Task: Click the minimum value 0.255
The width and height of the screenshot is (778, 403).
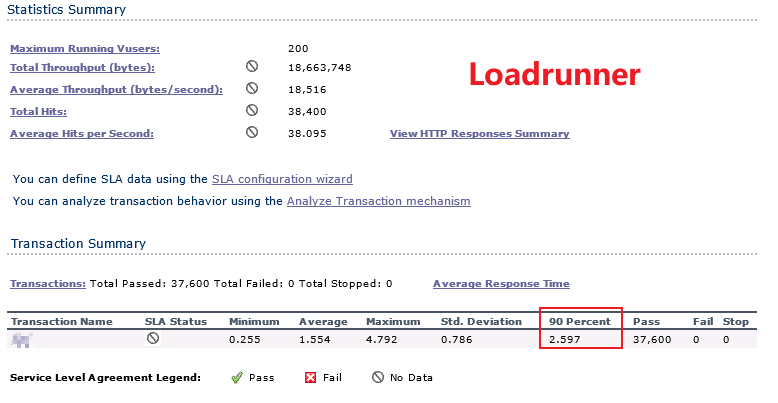Action: coord(245,340)
